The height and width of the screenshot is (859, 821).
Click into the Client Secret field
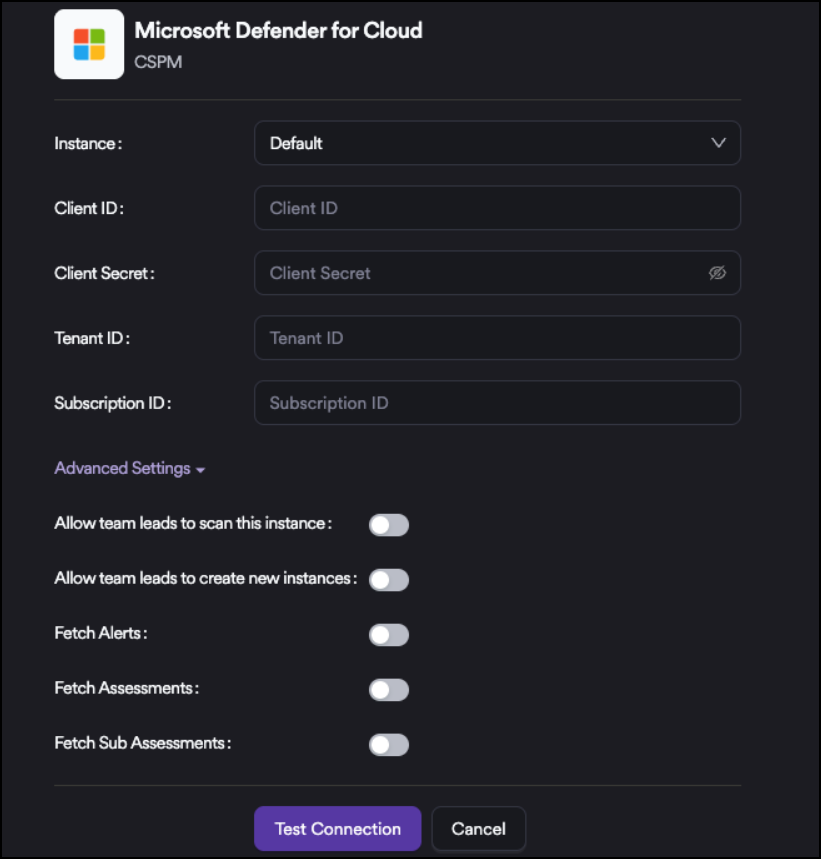click(480, 273)
